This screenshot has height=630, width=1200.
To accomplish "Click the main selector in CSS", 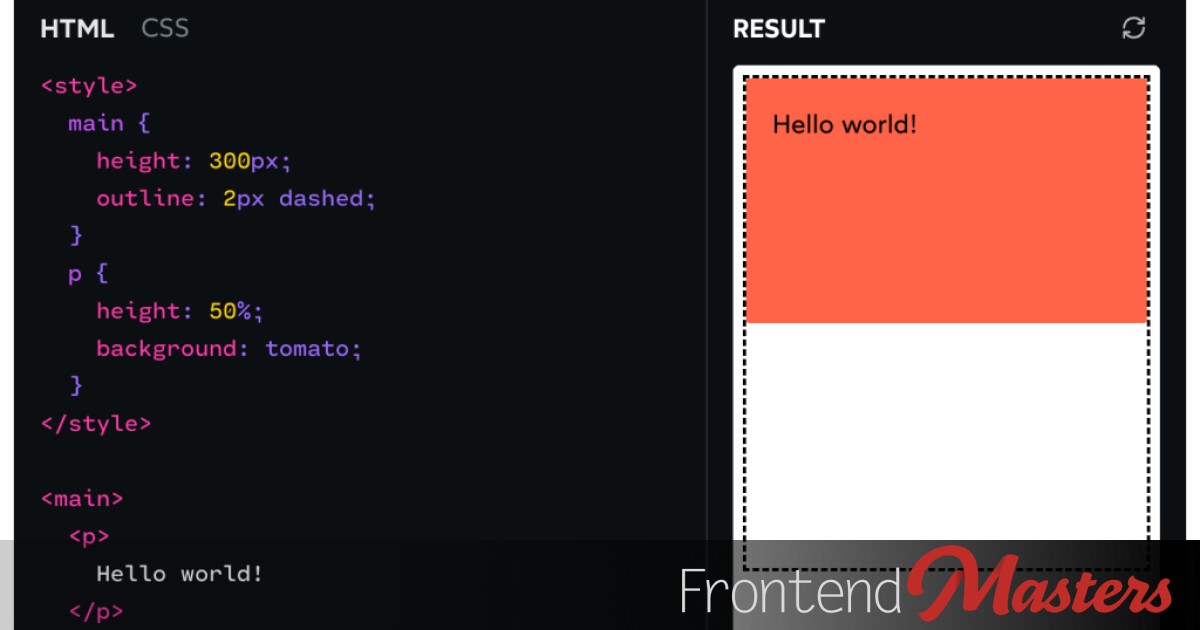I will [x=96, y=124].
